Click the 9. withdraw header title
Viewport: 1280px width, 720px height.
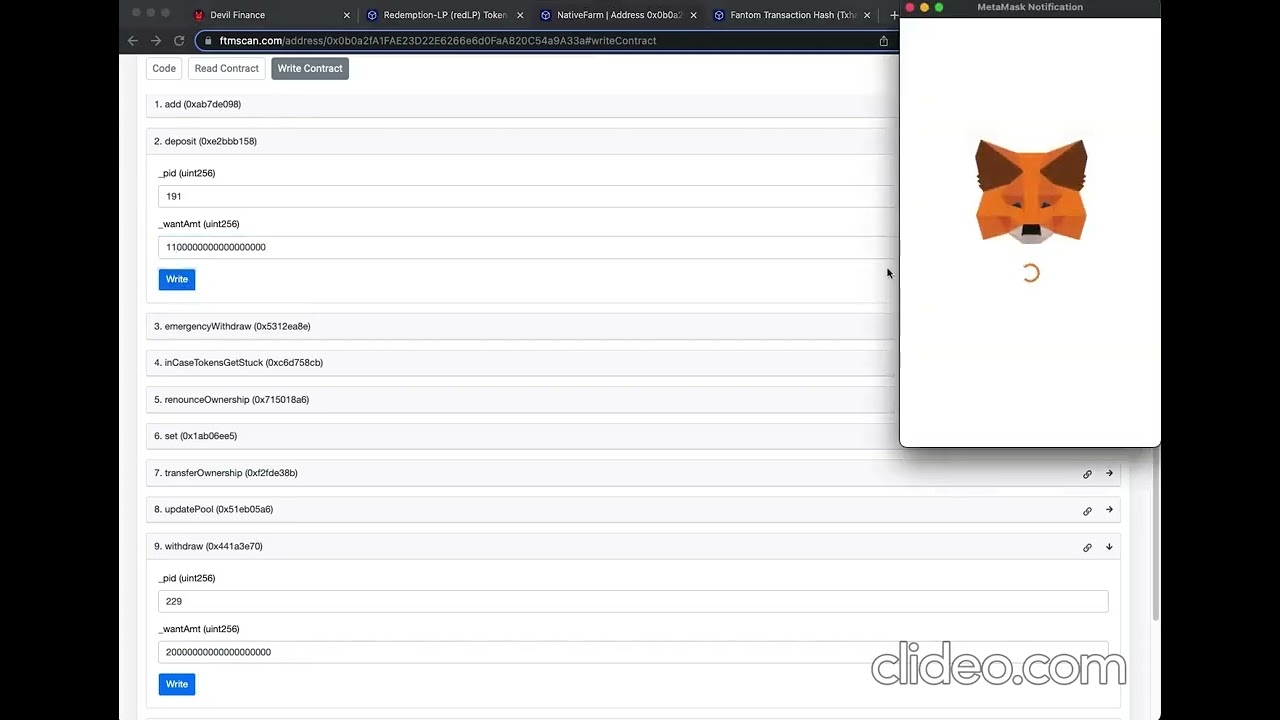click(208, 546)
